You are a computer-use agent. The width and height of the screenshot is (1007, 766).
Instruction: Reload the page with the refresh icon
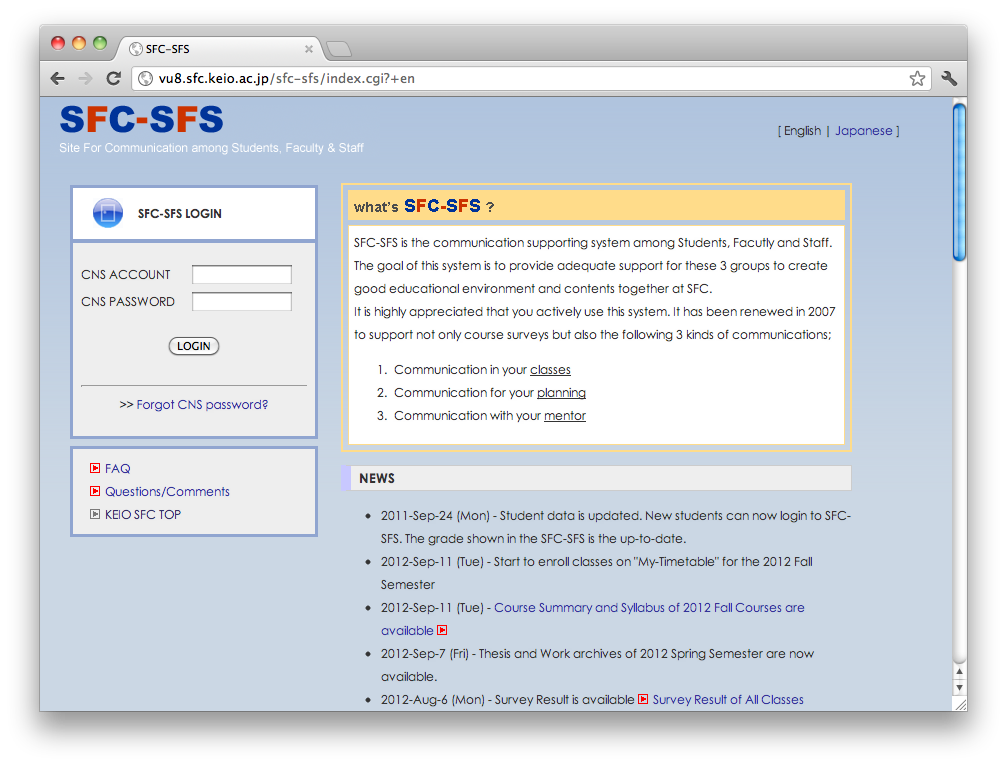point(114,78)
